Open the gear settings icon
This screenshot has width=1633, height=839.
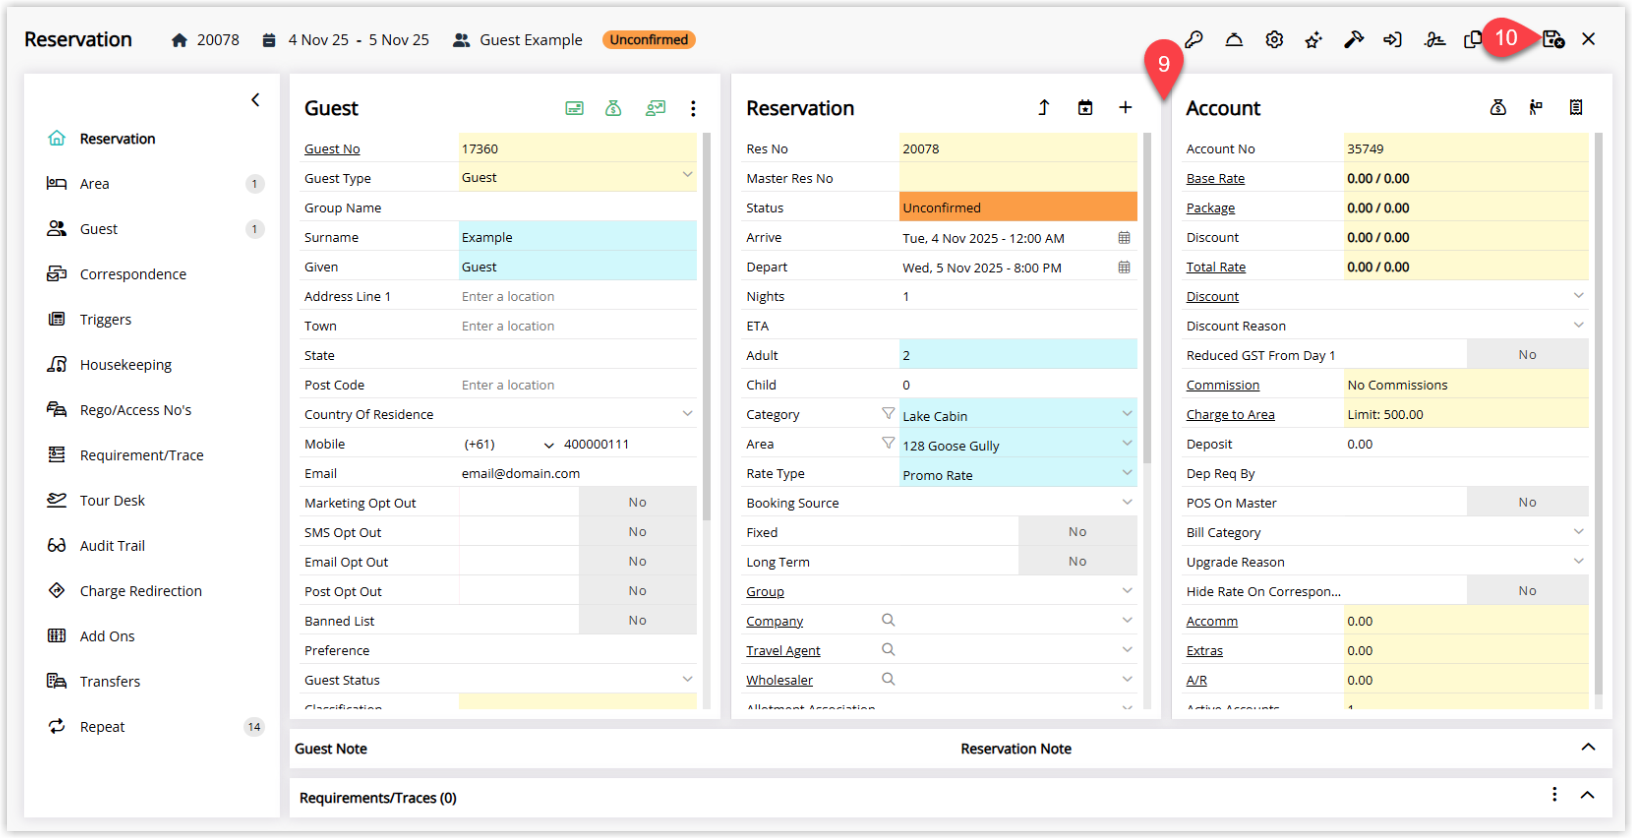pyautogui.click(x=1274, y=40)
